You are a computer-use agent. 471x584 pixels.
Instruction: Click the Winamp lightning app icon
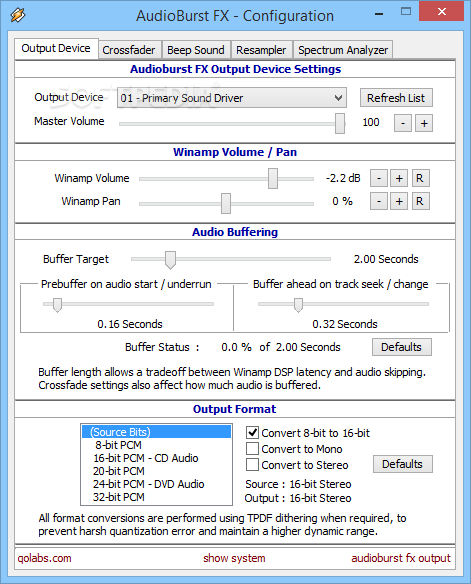click(x=17, y=15)
